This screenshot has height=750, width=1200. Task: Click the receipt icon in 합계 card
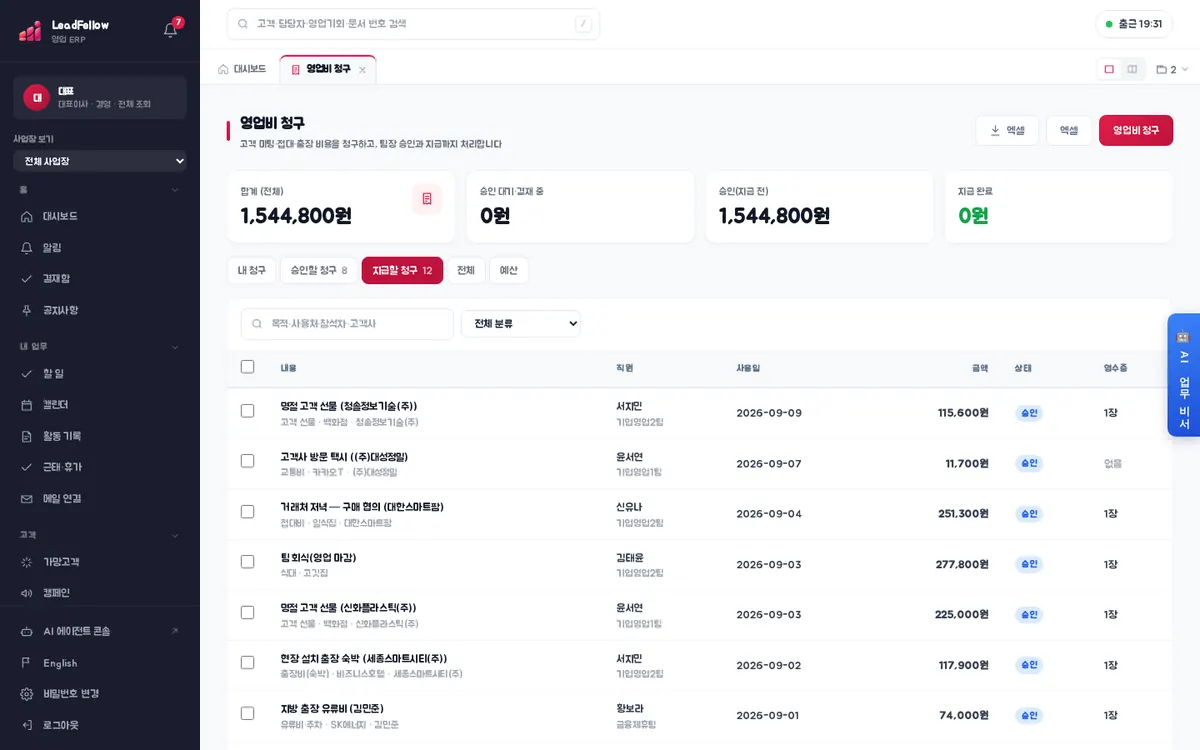pyautogui.click(x=427, y=199)
